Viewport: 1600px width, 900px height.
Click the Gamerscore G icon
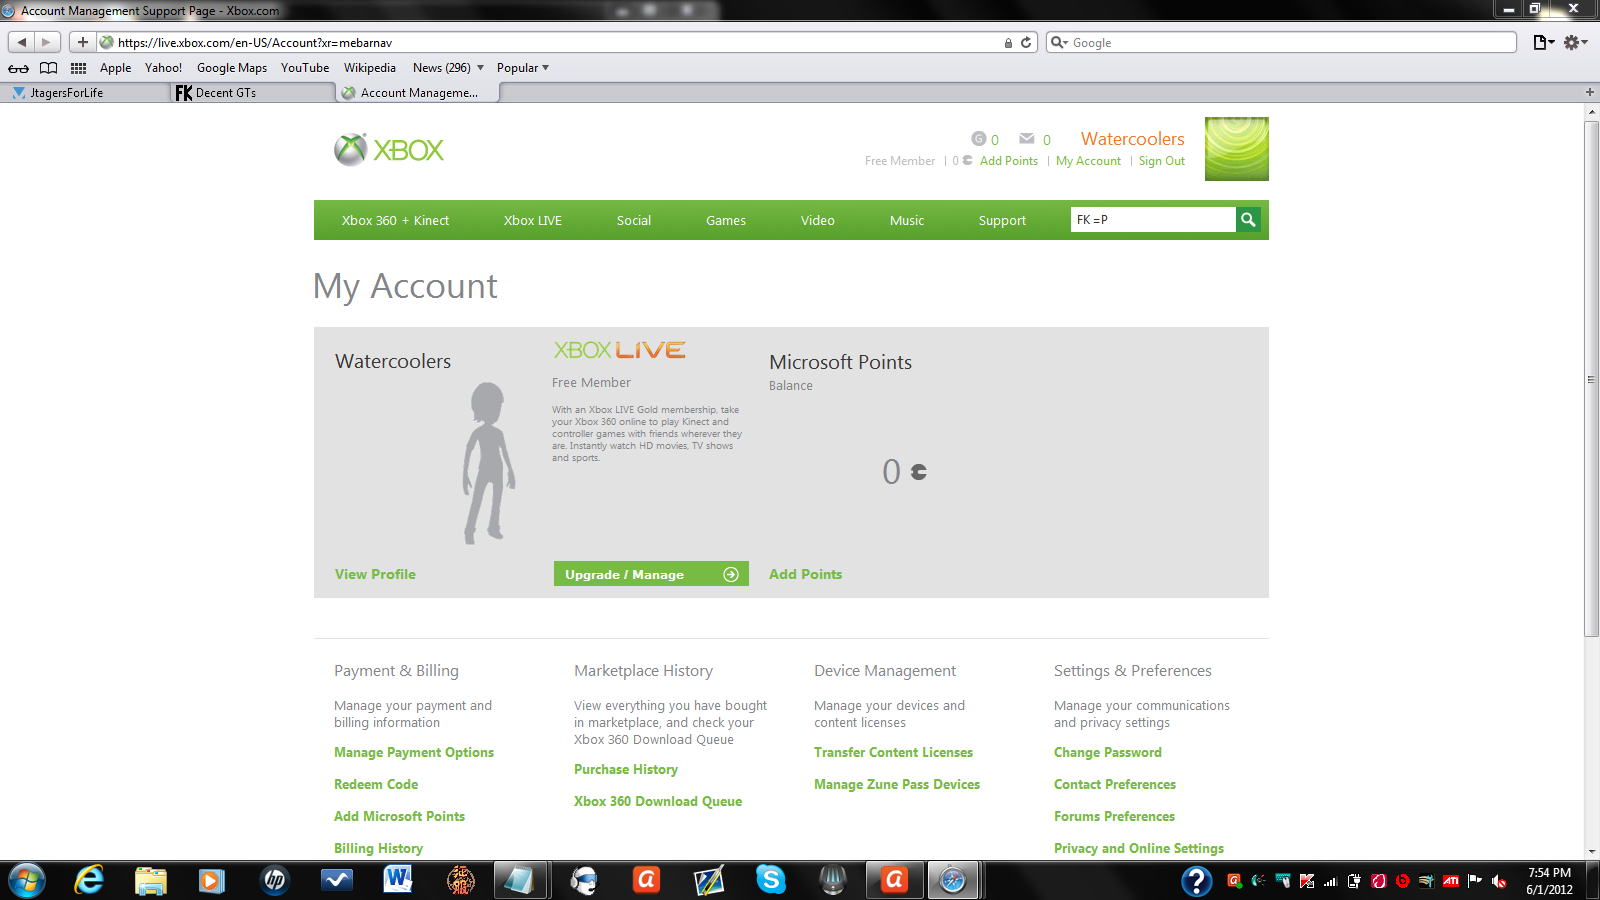pyautogui.click(x=978, y=139)
